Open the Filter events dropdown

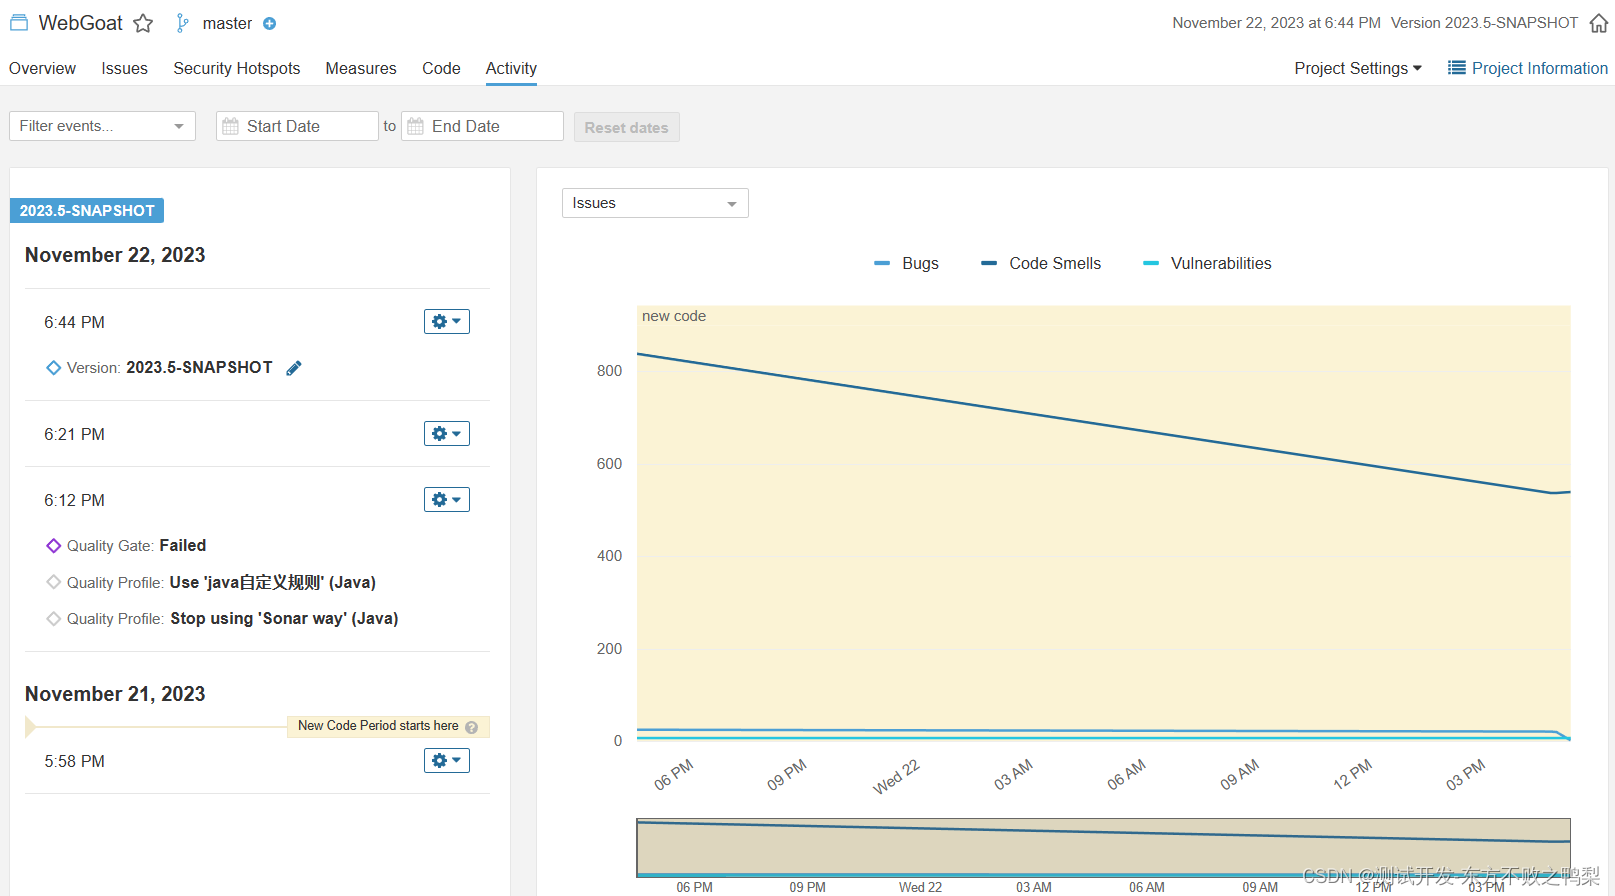[102, 126]
